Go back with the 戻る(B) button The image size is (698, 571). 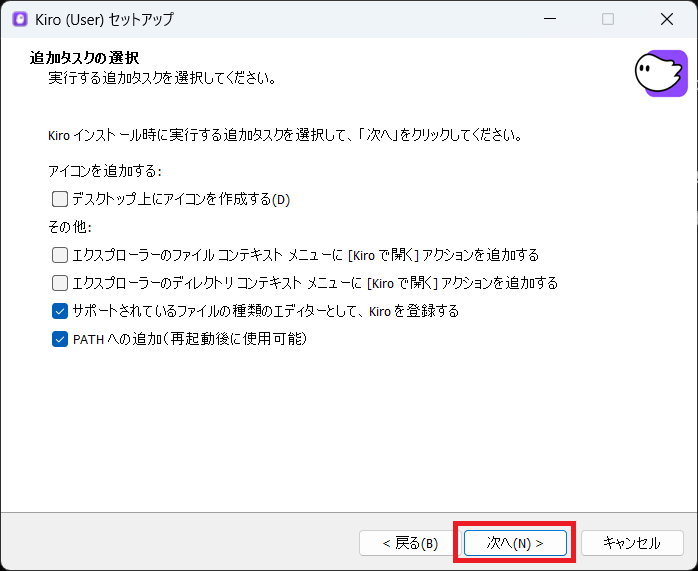pos(410,543)
